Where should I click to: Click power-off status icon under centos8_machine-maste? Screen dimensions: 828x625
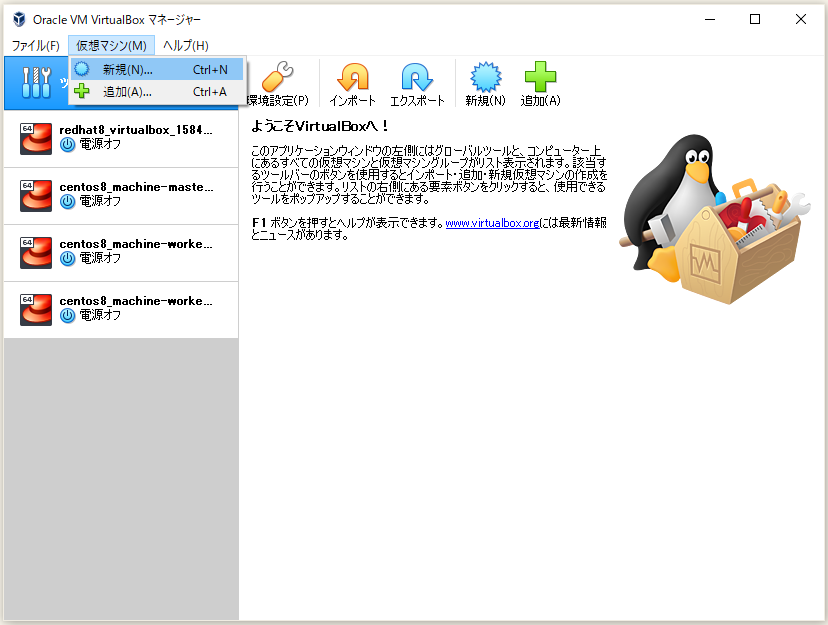click(67, 202)
